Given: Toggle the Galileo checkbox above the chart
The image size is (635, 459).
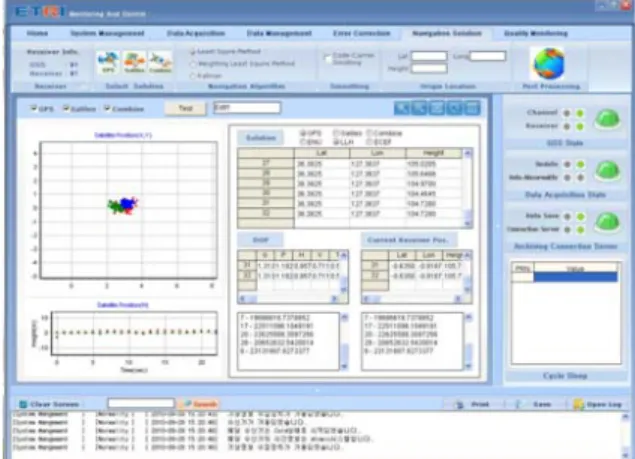Looking at the screenshot, I should point(66,108).
